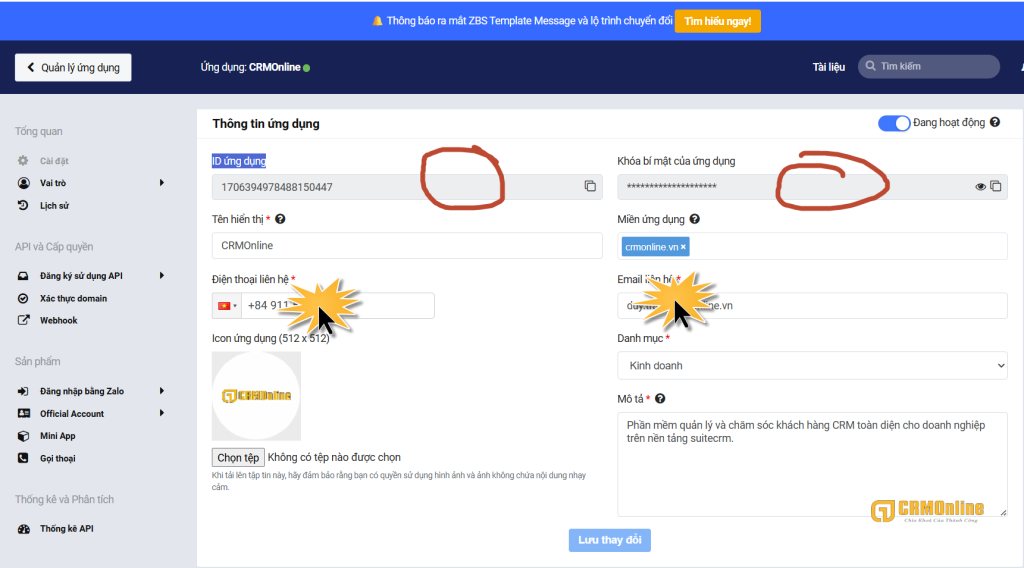Click help icon next to Mô tả

click(660, 398)
